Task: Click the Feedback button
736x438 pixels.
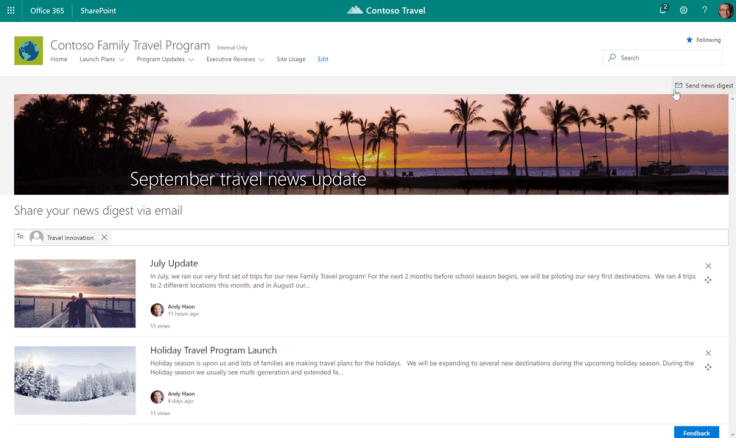Action: 696,432
